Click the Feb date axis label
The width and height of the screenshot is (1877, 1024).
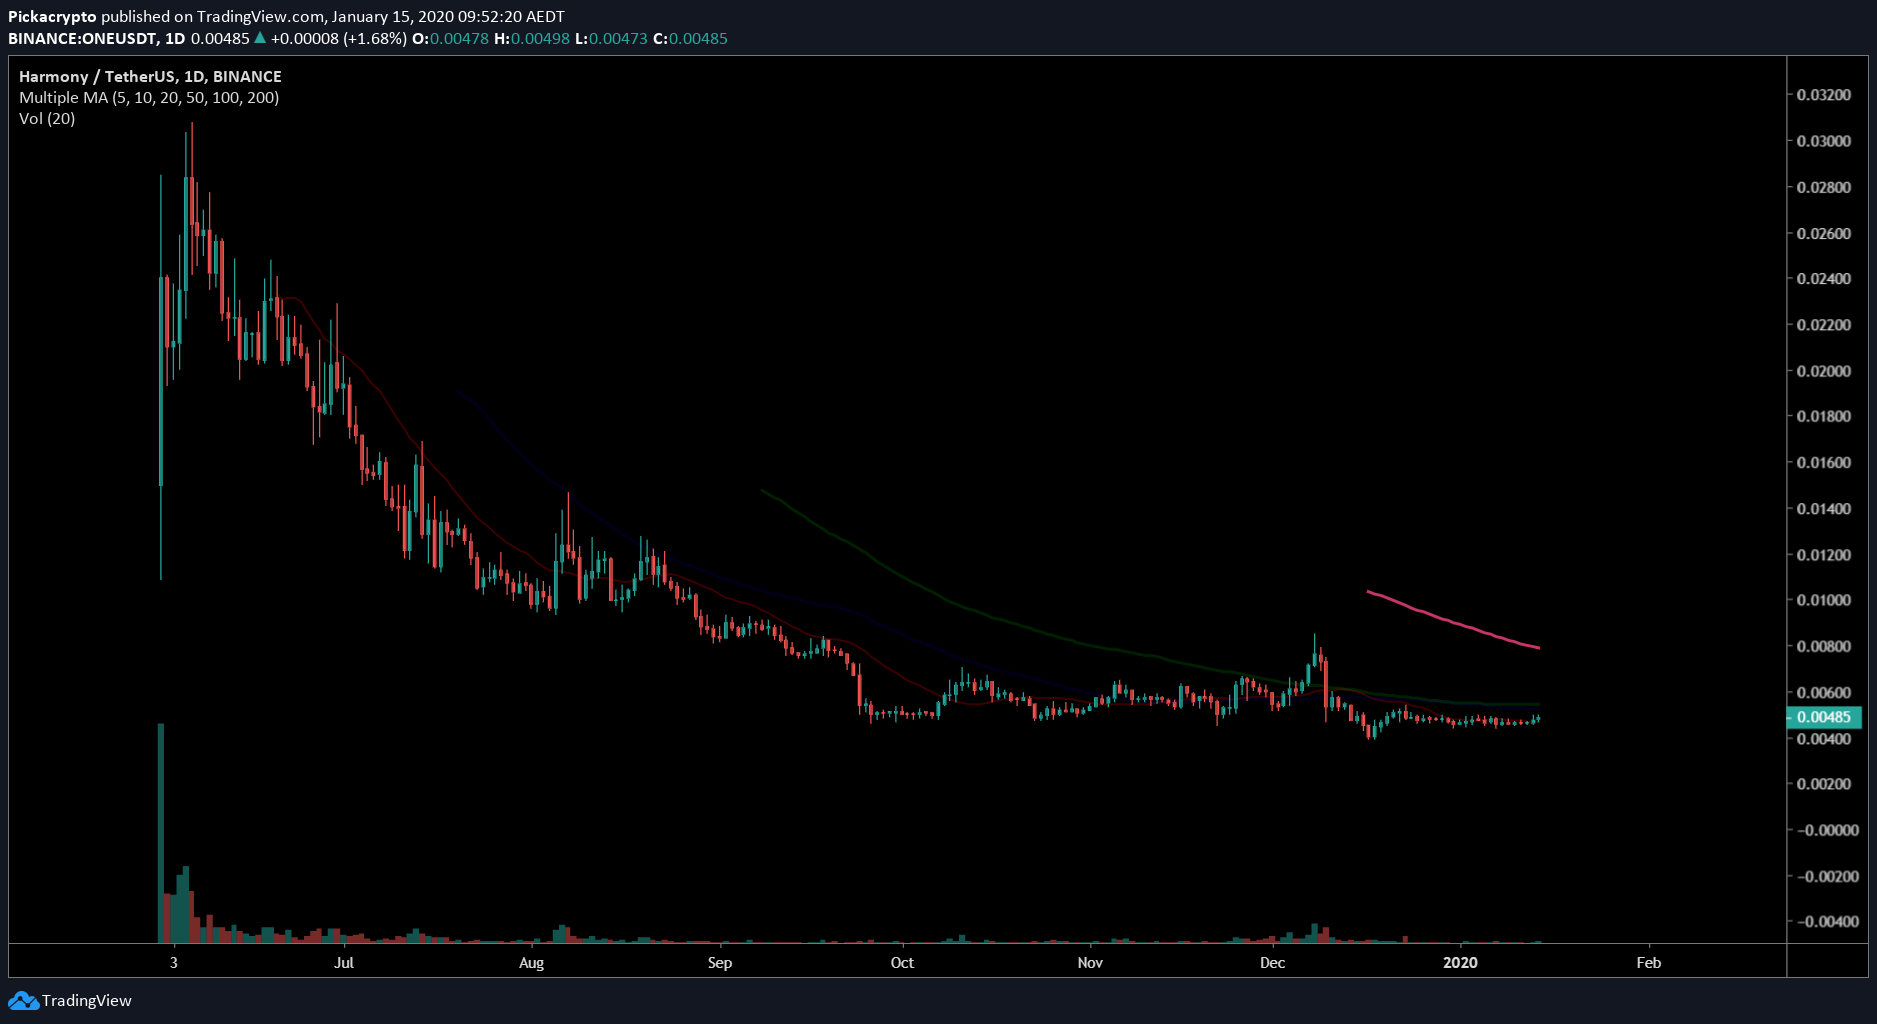pyautogui.click(x=1648, y=963)
